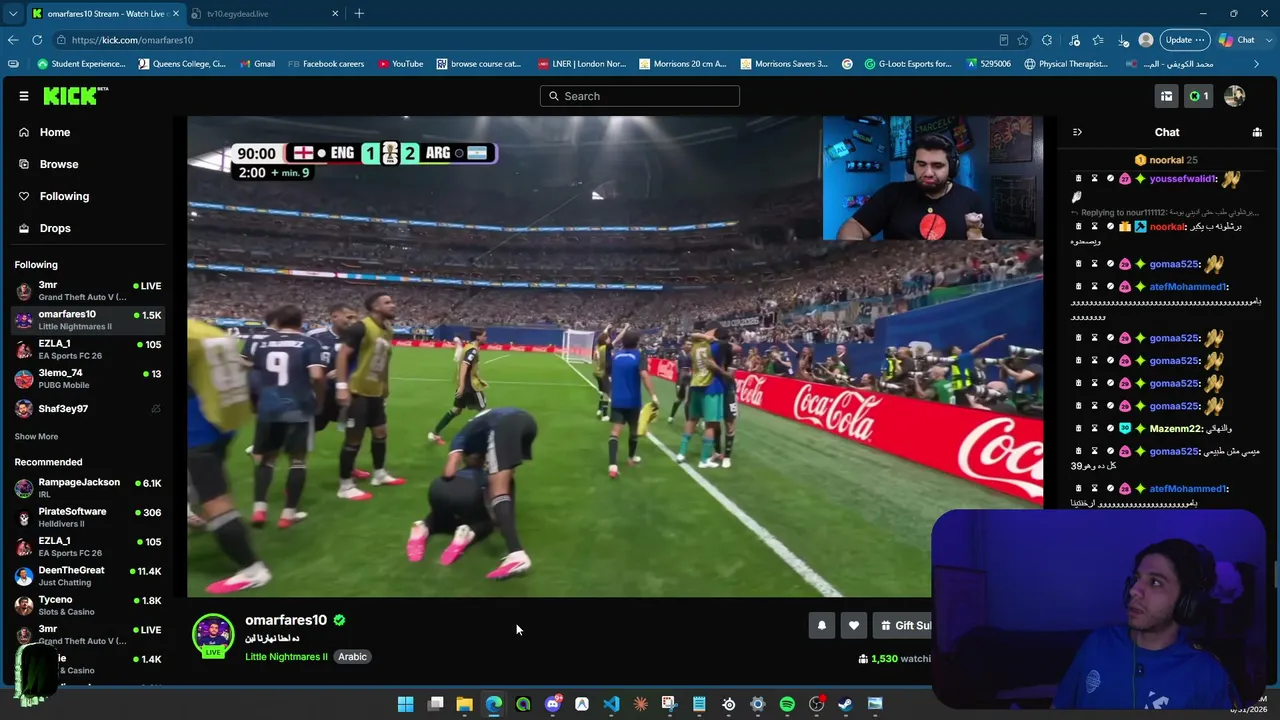Open the omarfares10 channel avatar
Viewport: 1280px width, 720px height.
point(213,636)
